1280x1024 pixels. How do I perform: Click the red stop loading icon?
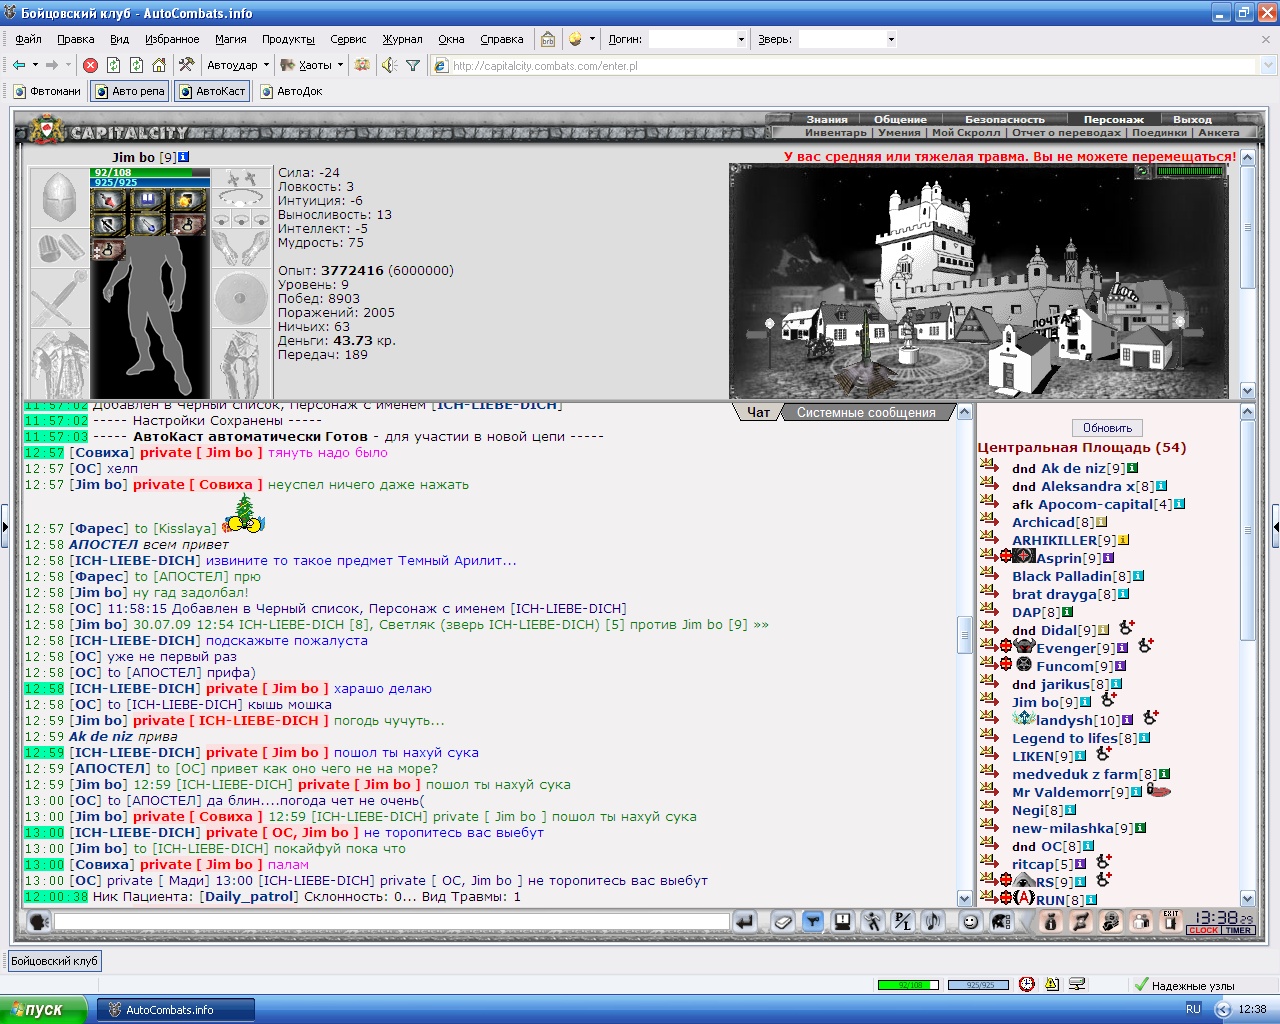(x=90, y=65)
